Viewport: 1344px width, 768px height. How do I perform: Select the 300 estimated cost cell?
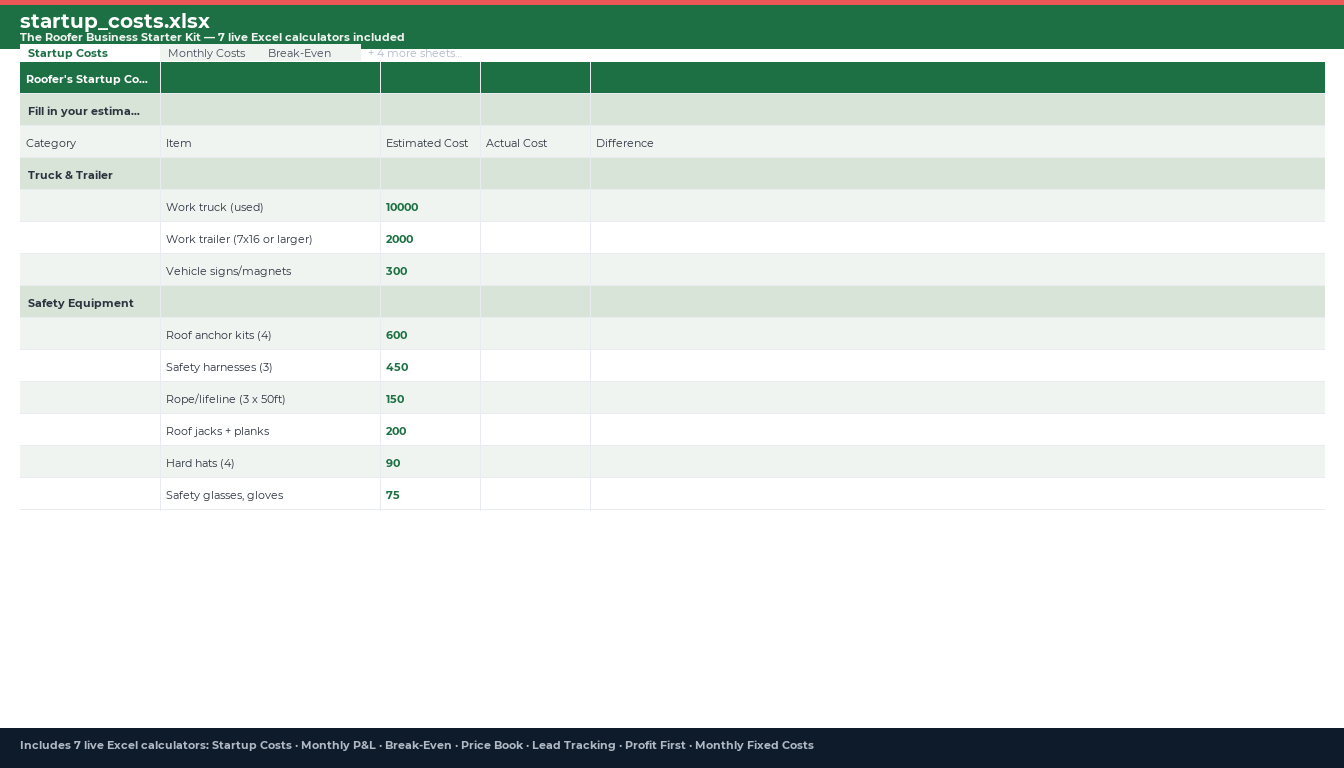click(x=430, y=270)
